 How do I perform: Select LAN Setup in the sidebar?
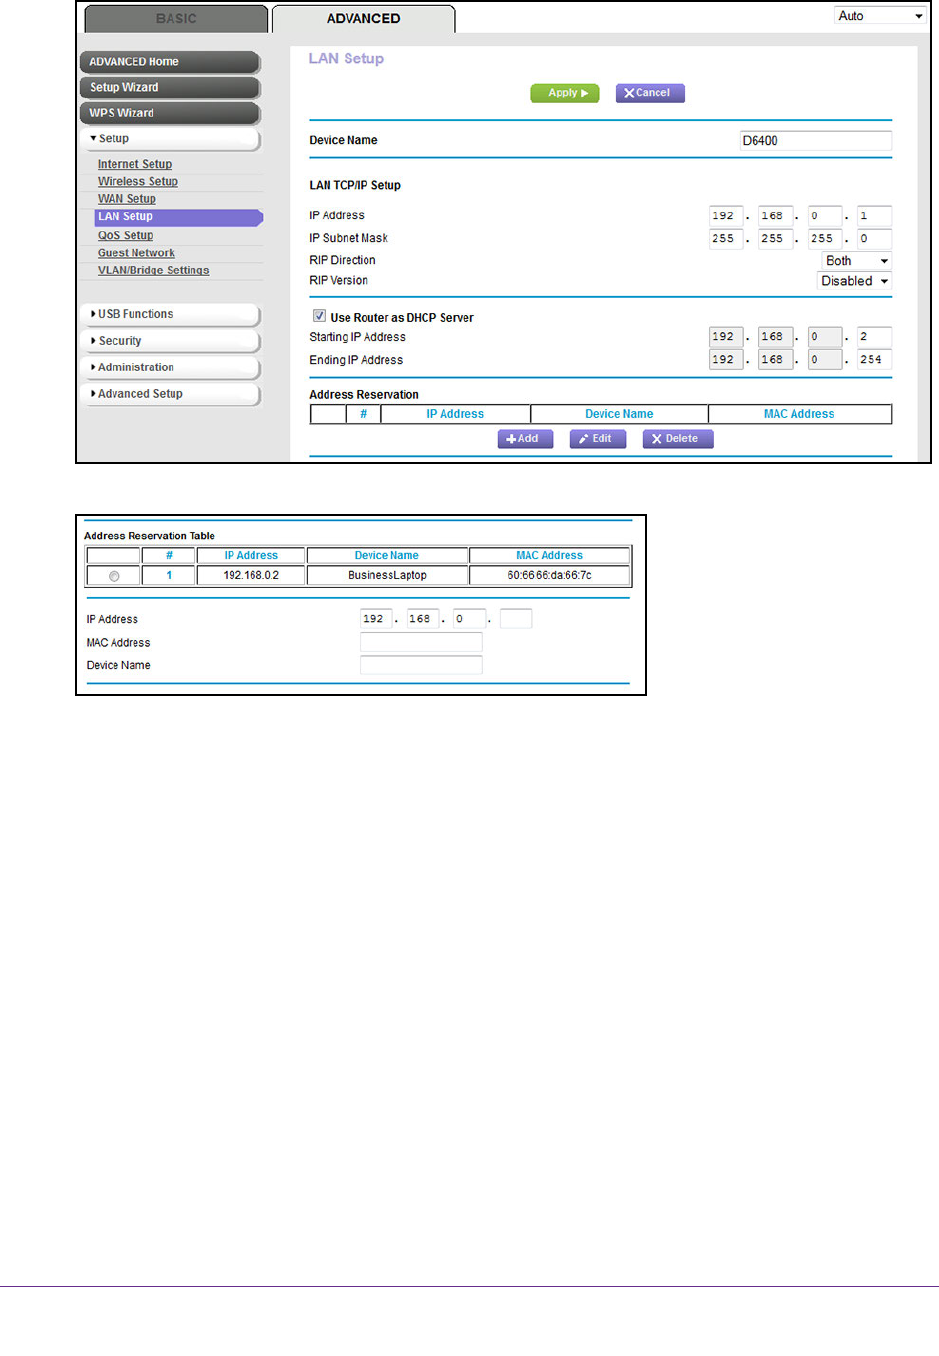[179, 217]
